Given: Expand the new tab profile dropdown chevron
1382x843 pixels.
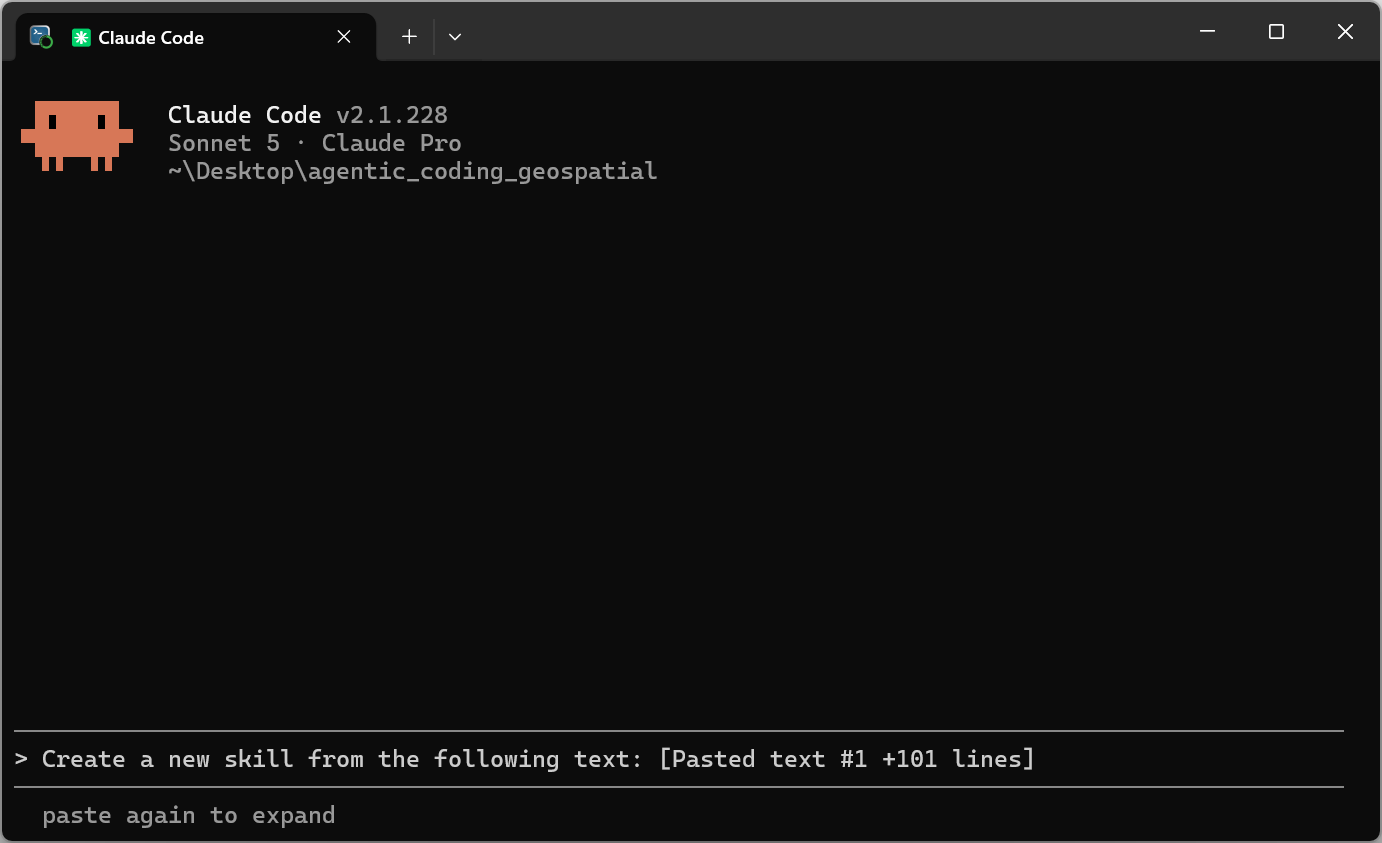Looking at the screenshot, I should click(x=455, y=37).
